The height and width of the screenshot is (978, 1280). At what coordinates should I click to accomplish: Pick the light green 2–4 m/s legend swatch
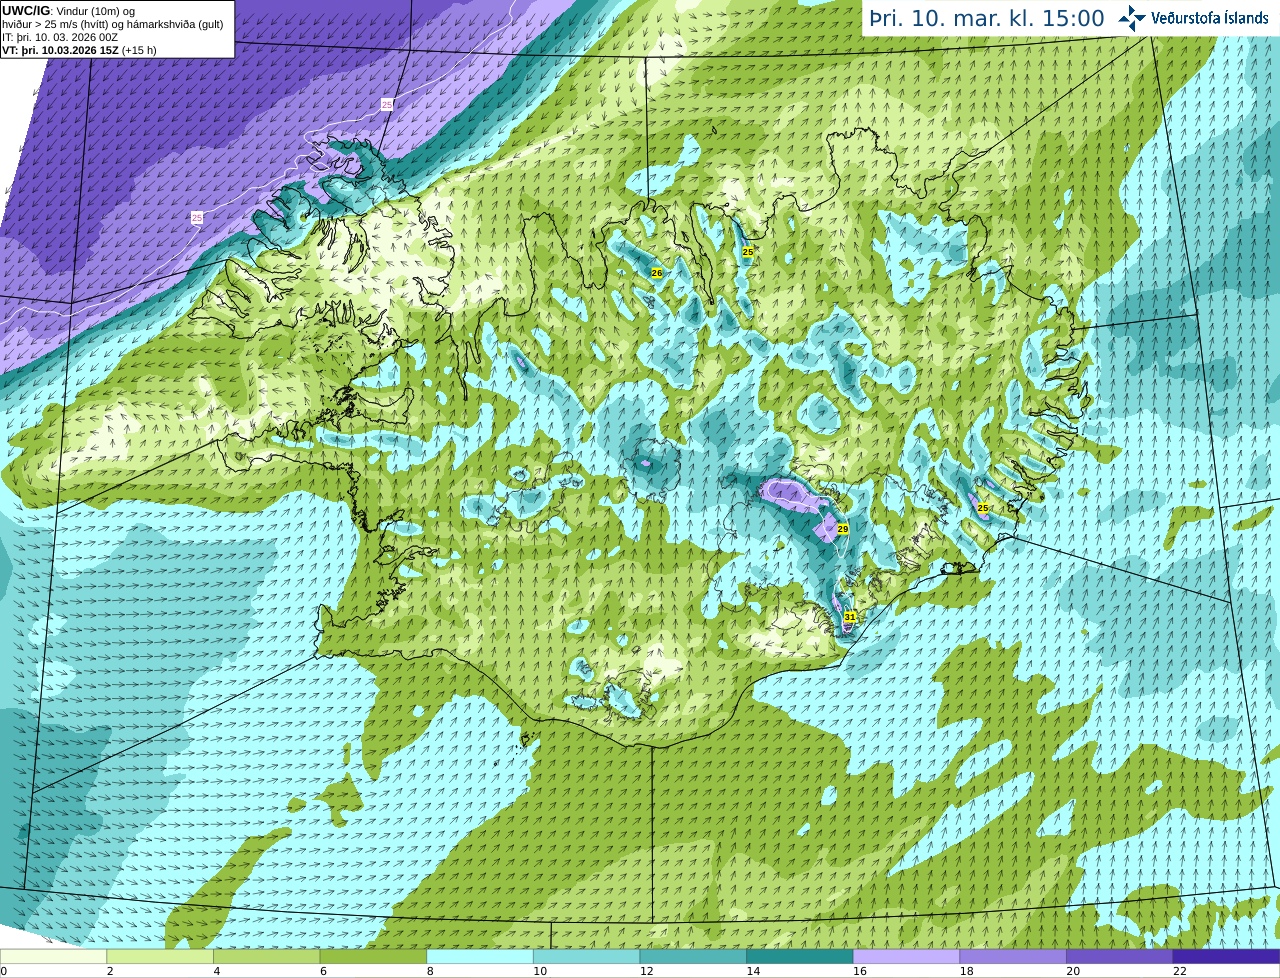coord(160,956)
